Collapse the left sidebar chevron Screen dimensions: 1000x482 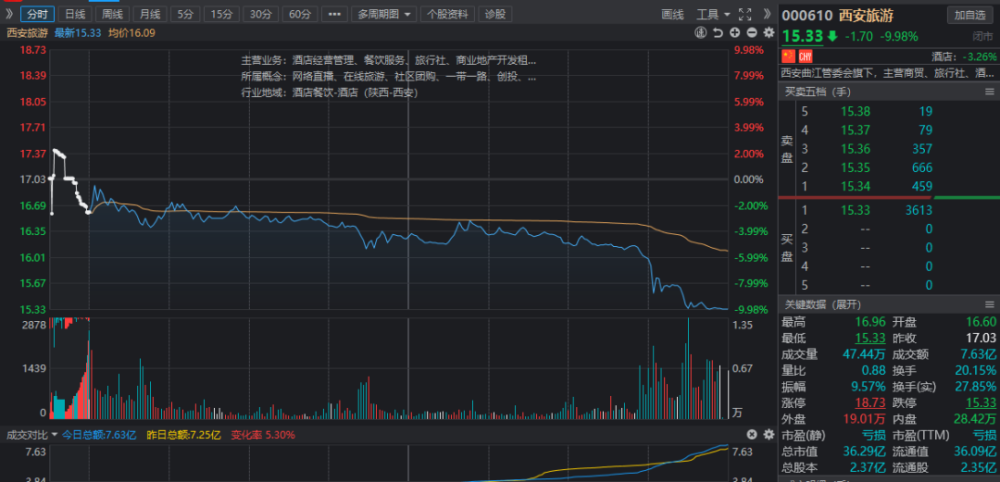(8, 13)
